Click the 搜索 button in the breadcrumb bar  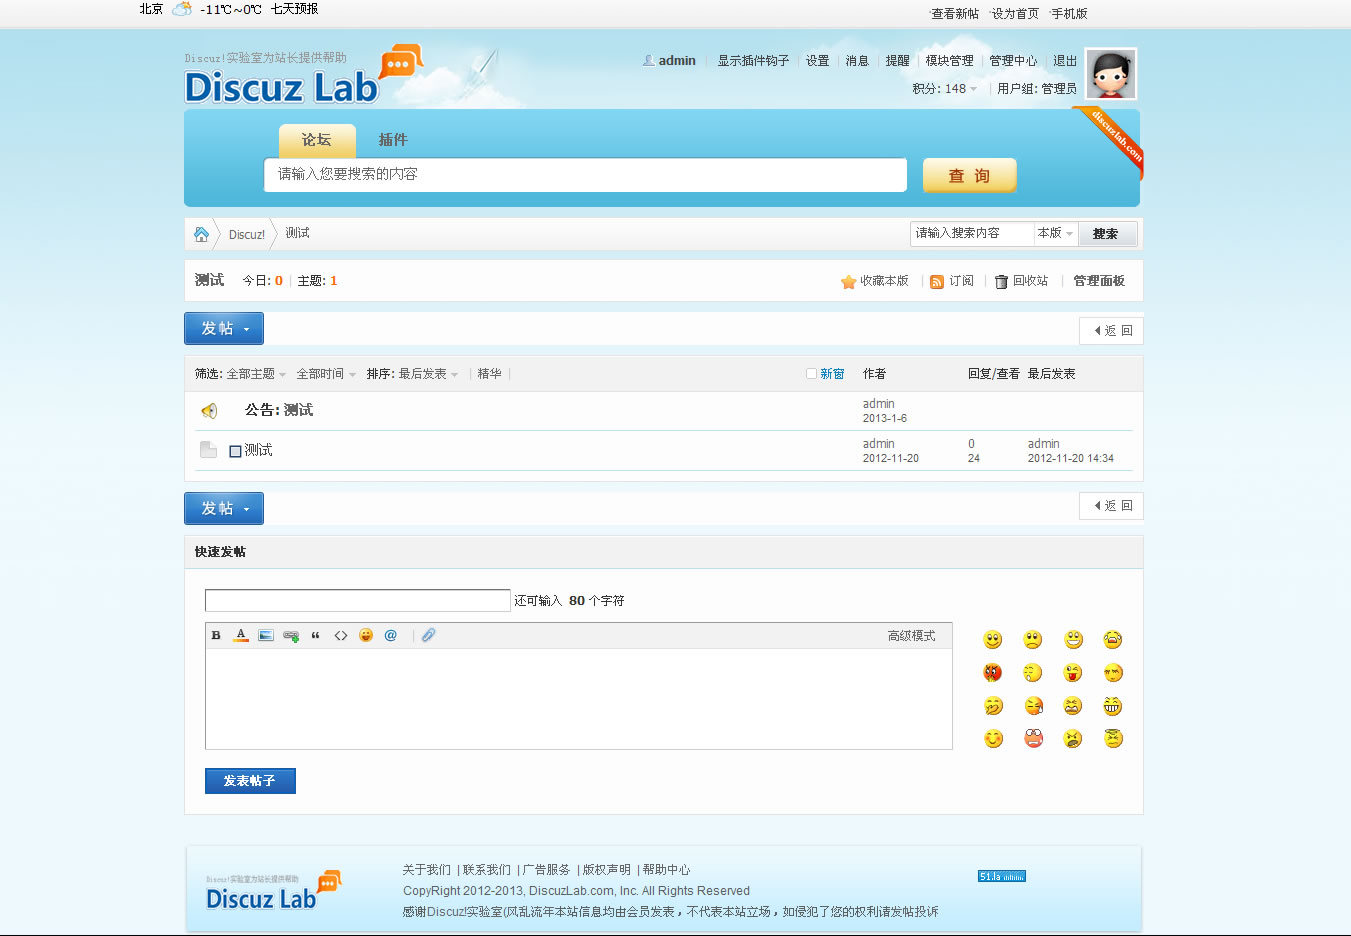coord(1108,234)
